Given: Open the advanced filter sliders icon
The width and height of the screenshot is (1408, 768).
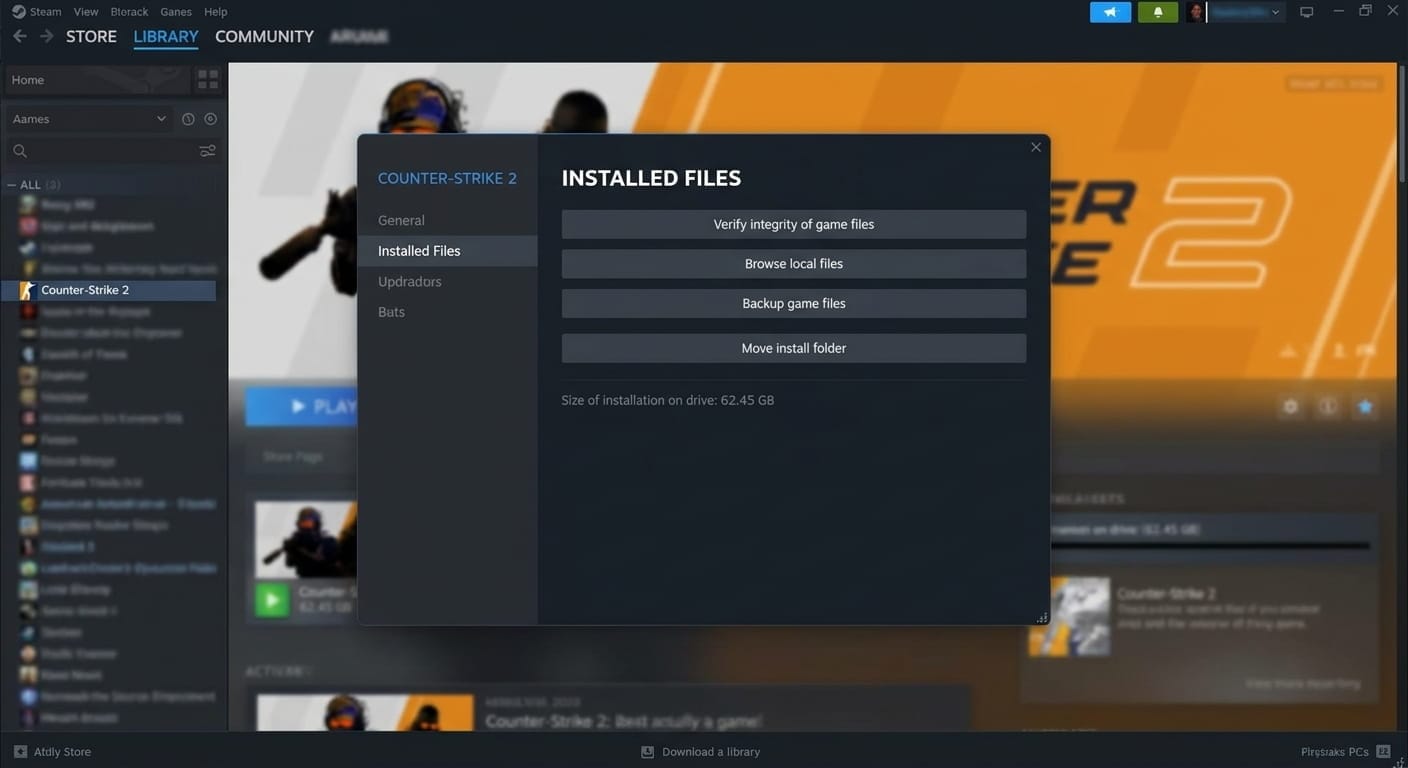Looking at the screenshot, I should pyautogui.click(x=207, y=151).
